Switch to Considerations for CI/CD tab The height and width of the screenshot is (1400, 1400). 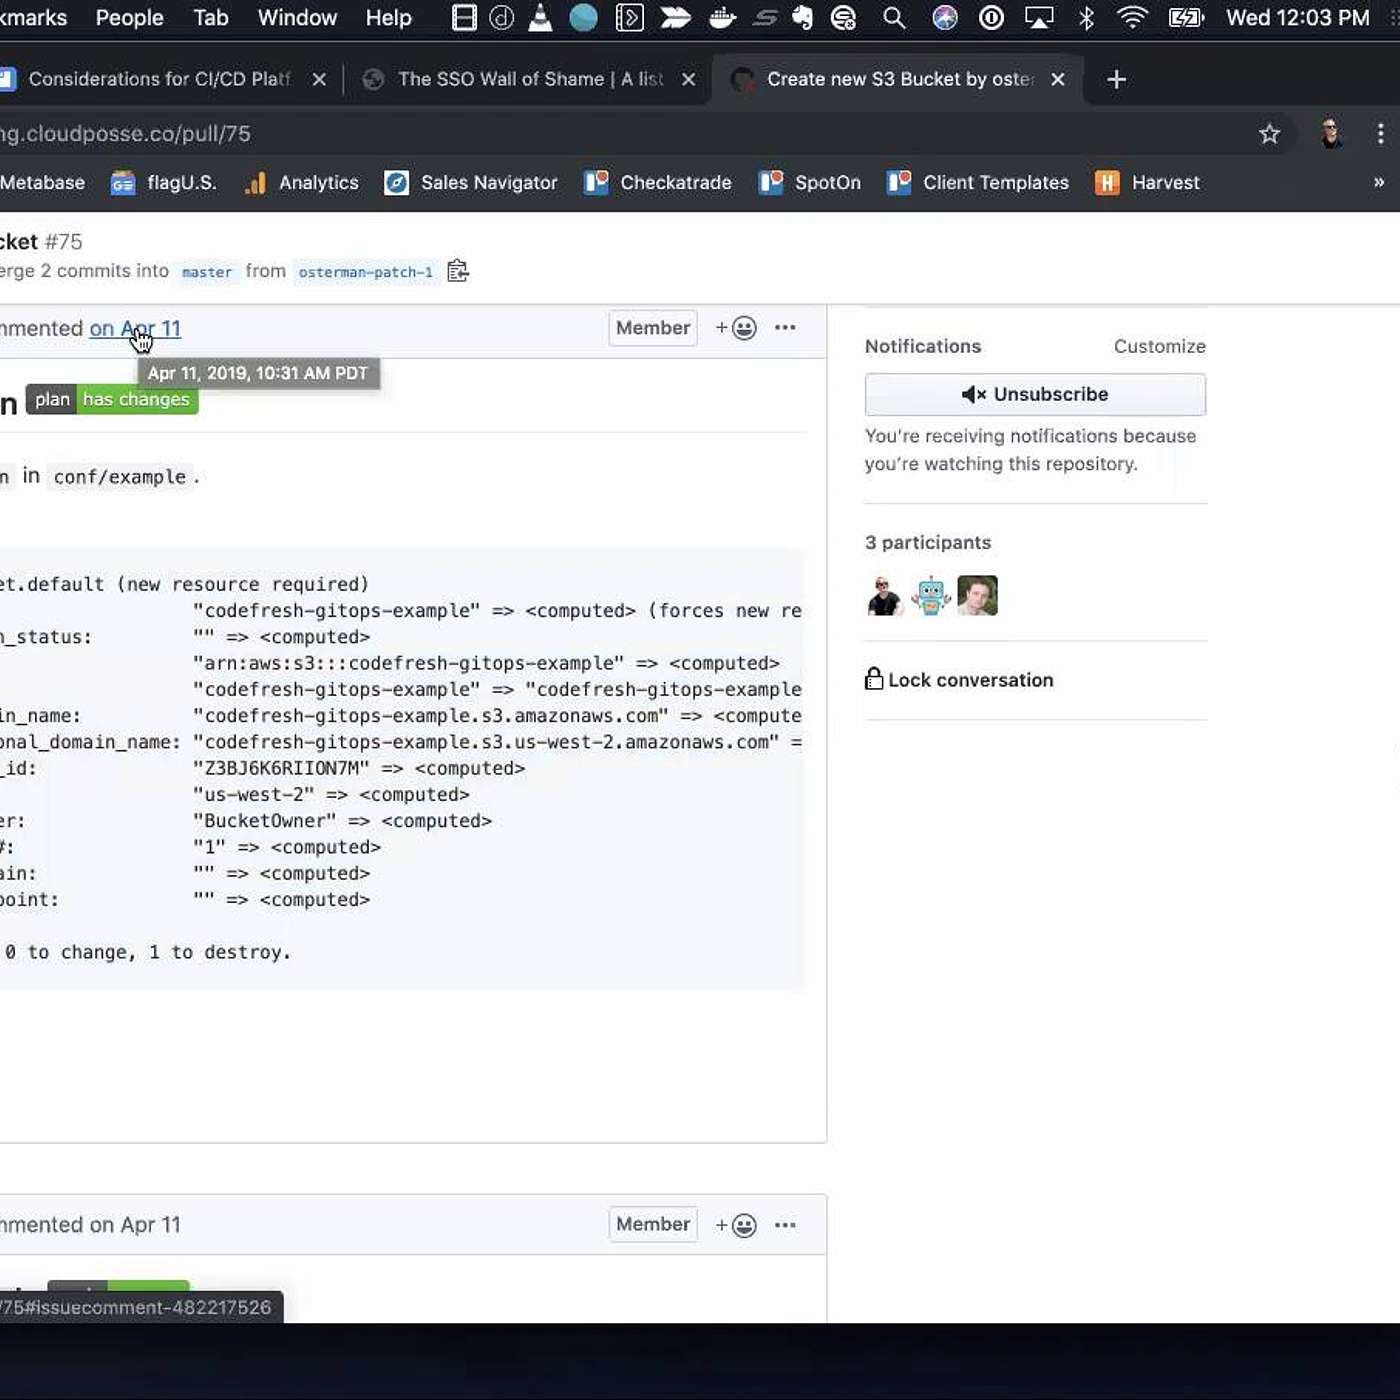click(160, 79)
